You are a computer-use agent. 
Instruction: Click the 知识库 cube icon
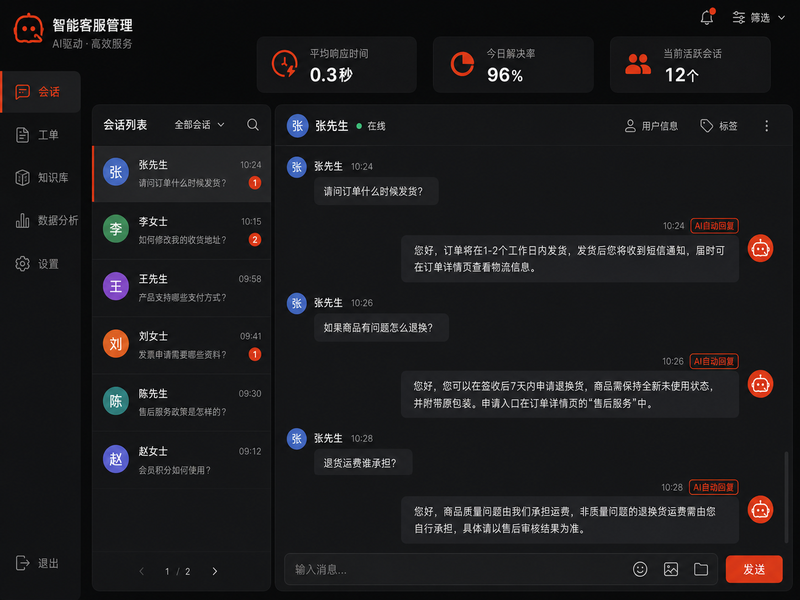coord(22,178)
